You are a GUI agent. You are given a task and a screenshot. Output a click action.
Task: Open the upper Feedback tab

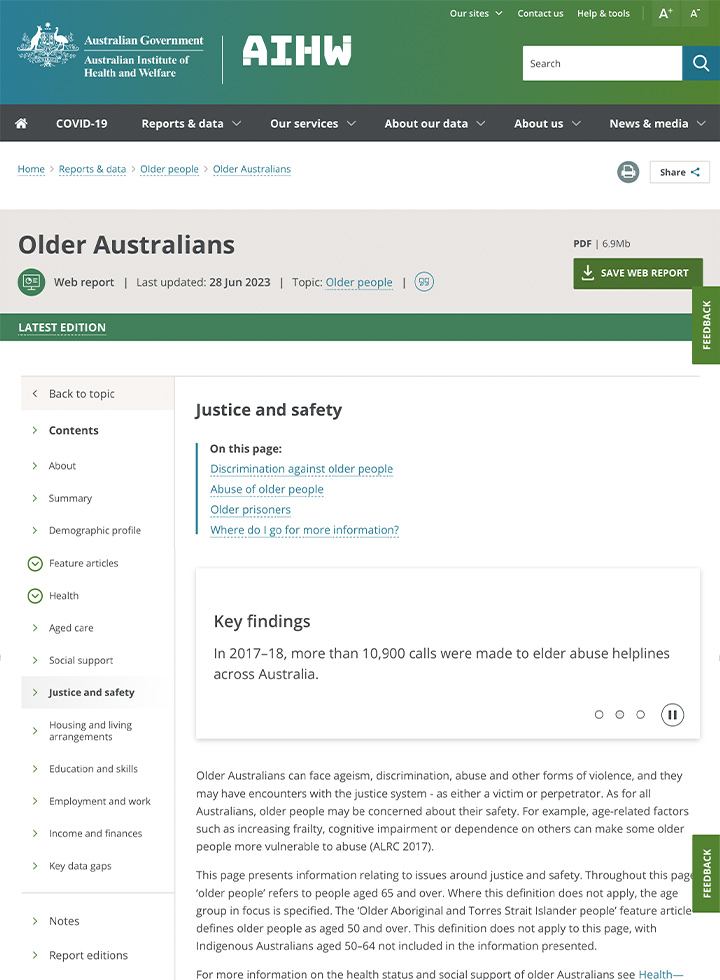point(706,325)
